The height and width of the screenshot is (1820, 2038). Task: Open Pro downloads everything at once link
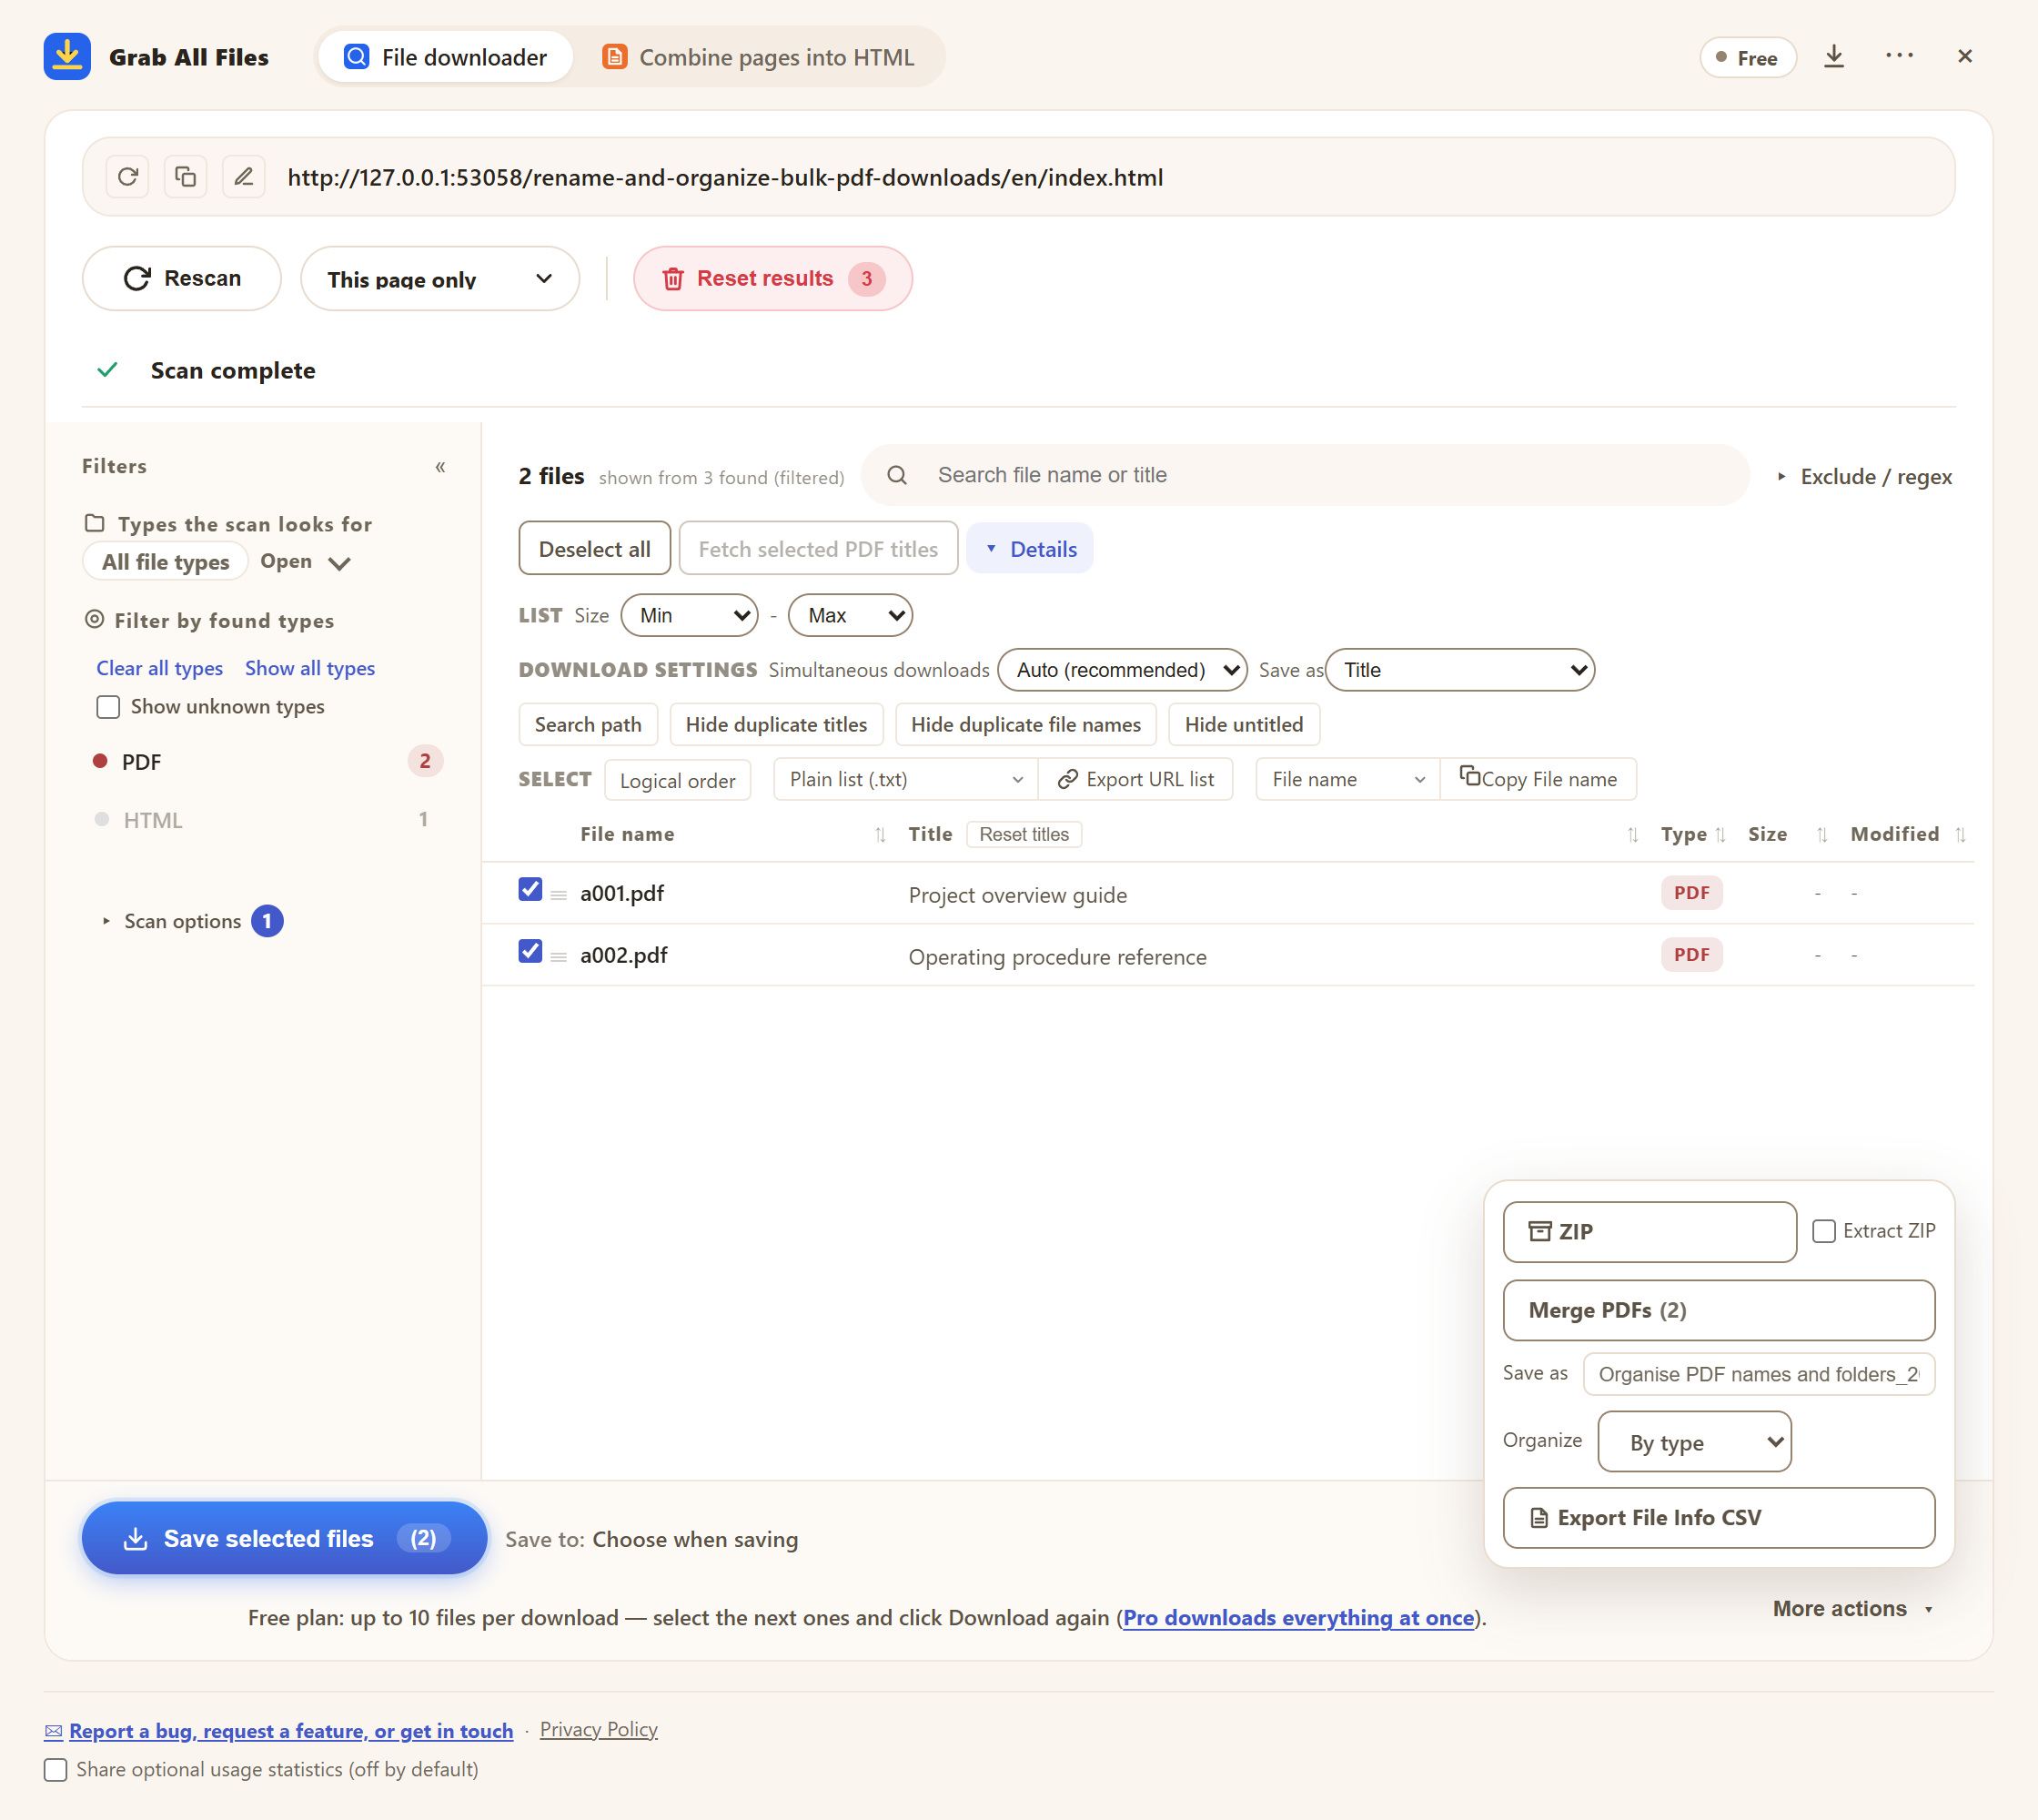point(1298,1617)
